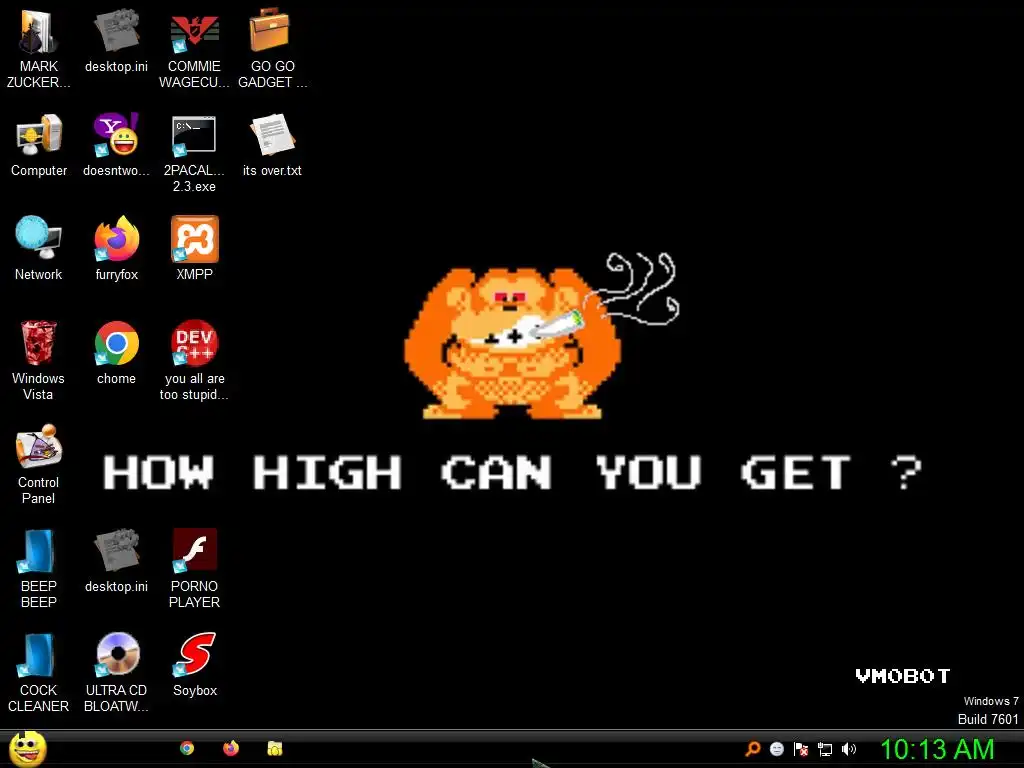Select the PORNO PLAYER Flash icon
Image resolution: width=1024 pixels, height=768 pixels.
[194, 569]
